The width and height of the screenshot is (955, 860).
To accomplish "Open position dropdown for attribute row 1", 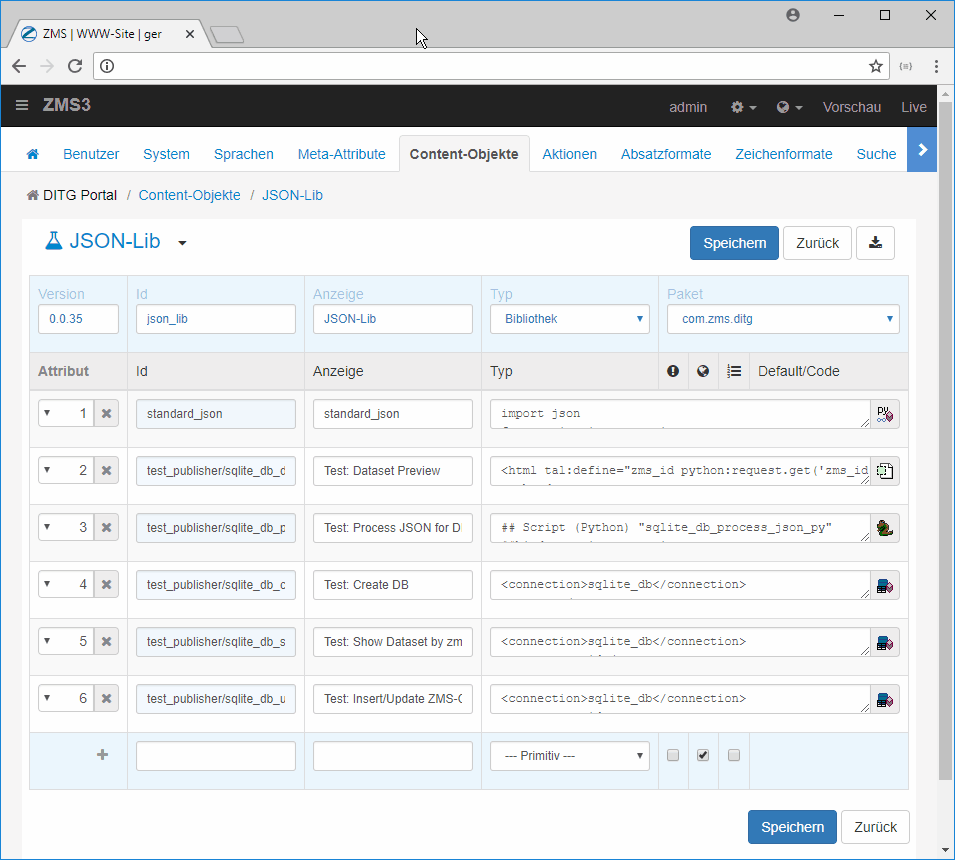I will coord(66,414).
